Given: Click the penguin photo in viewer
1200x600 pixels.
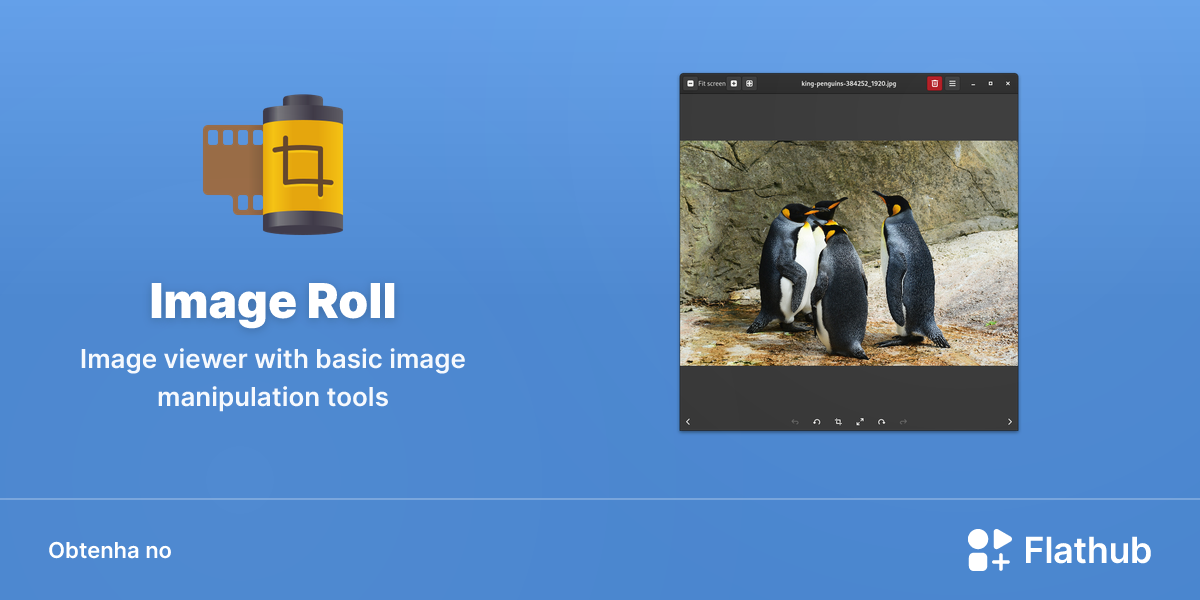Looking at the screenshot, I should click(x=849, y=253).
